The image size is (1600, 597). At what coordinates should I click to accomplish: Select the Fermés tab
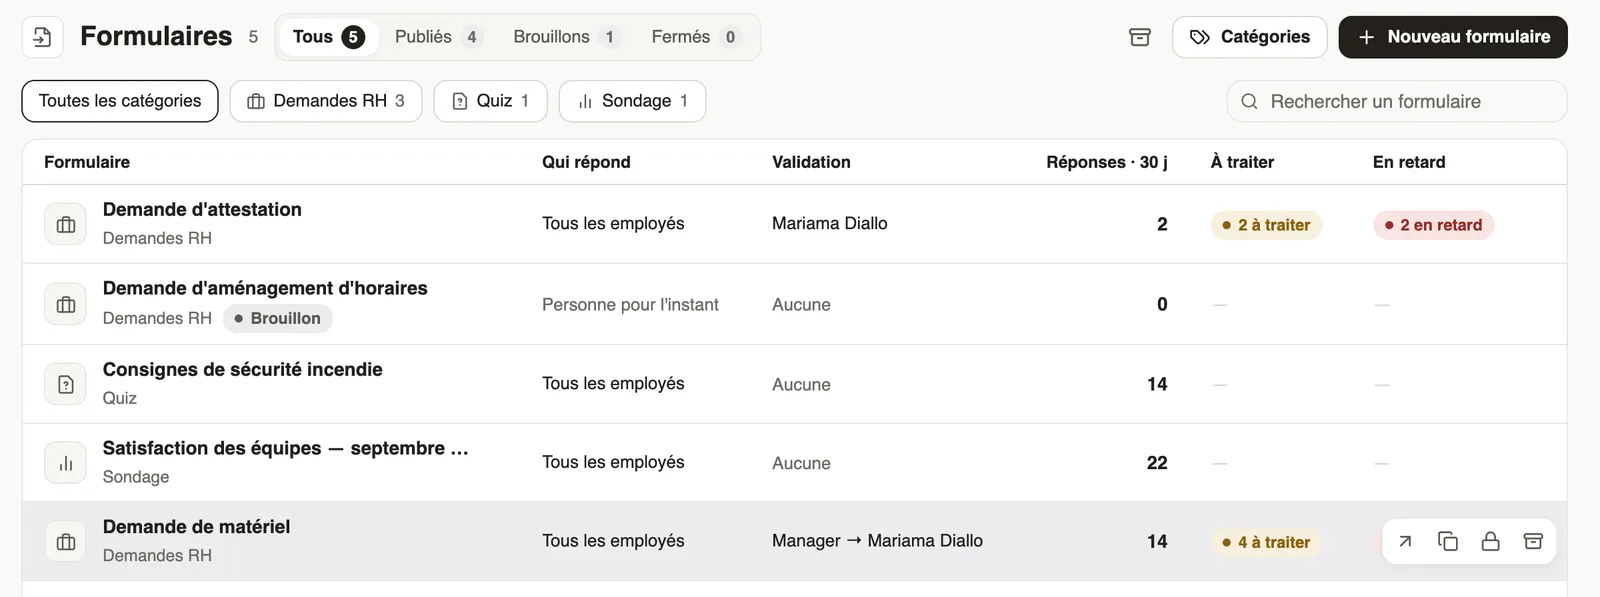coord(696,37)
